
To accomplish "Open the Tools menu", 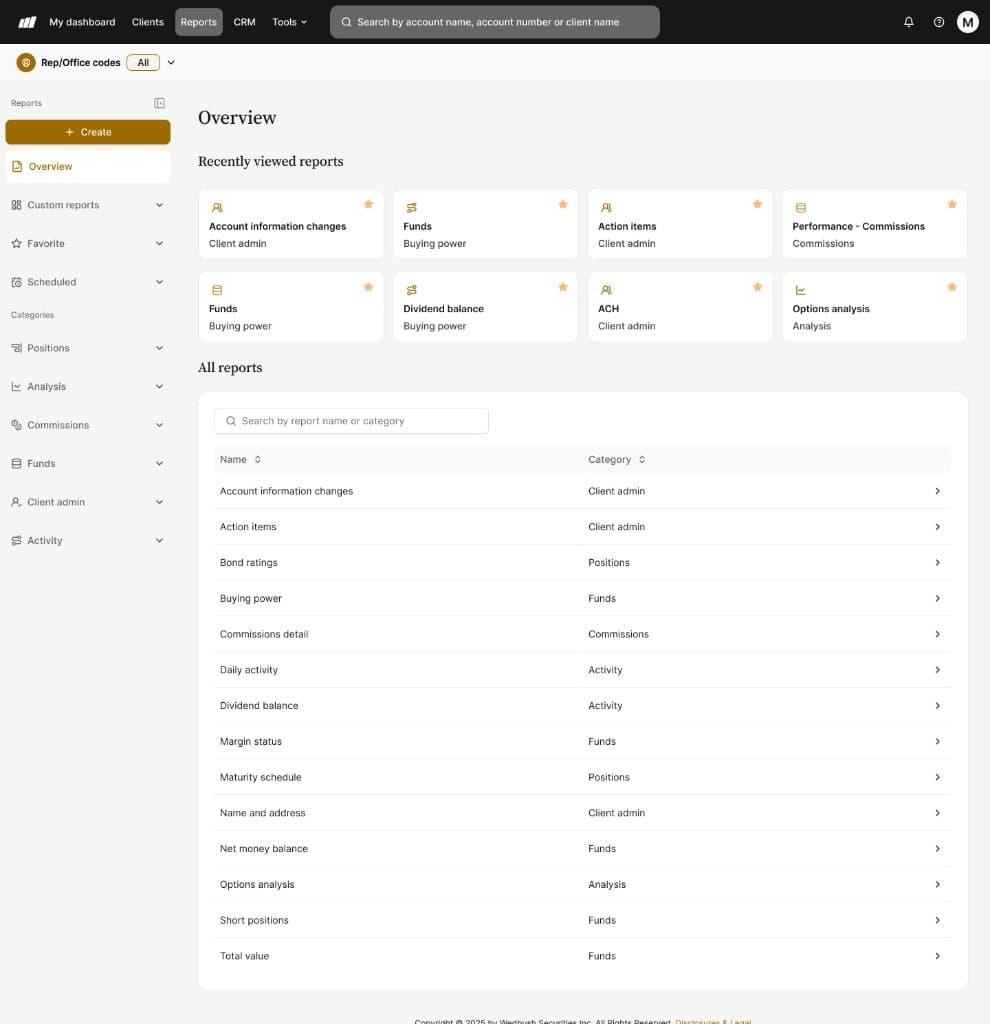I will point(289,22).
